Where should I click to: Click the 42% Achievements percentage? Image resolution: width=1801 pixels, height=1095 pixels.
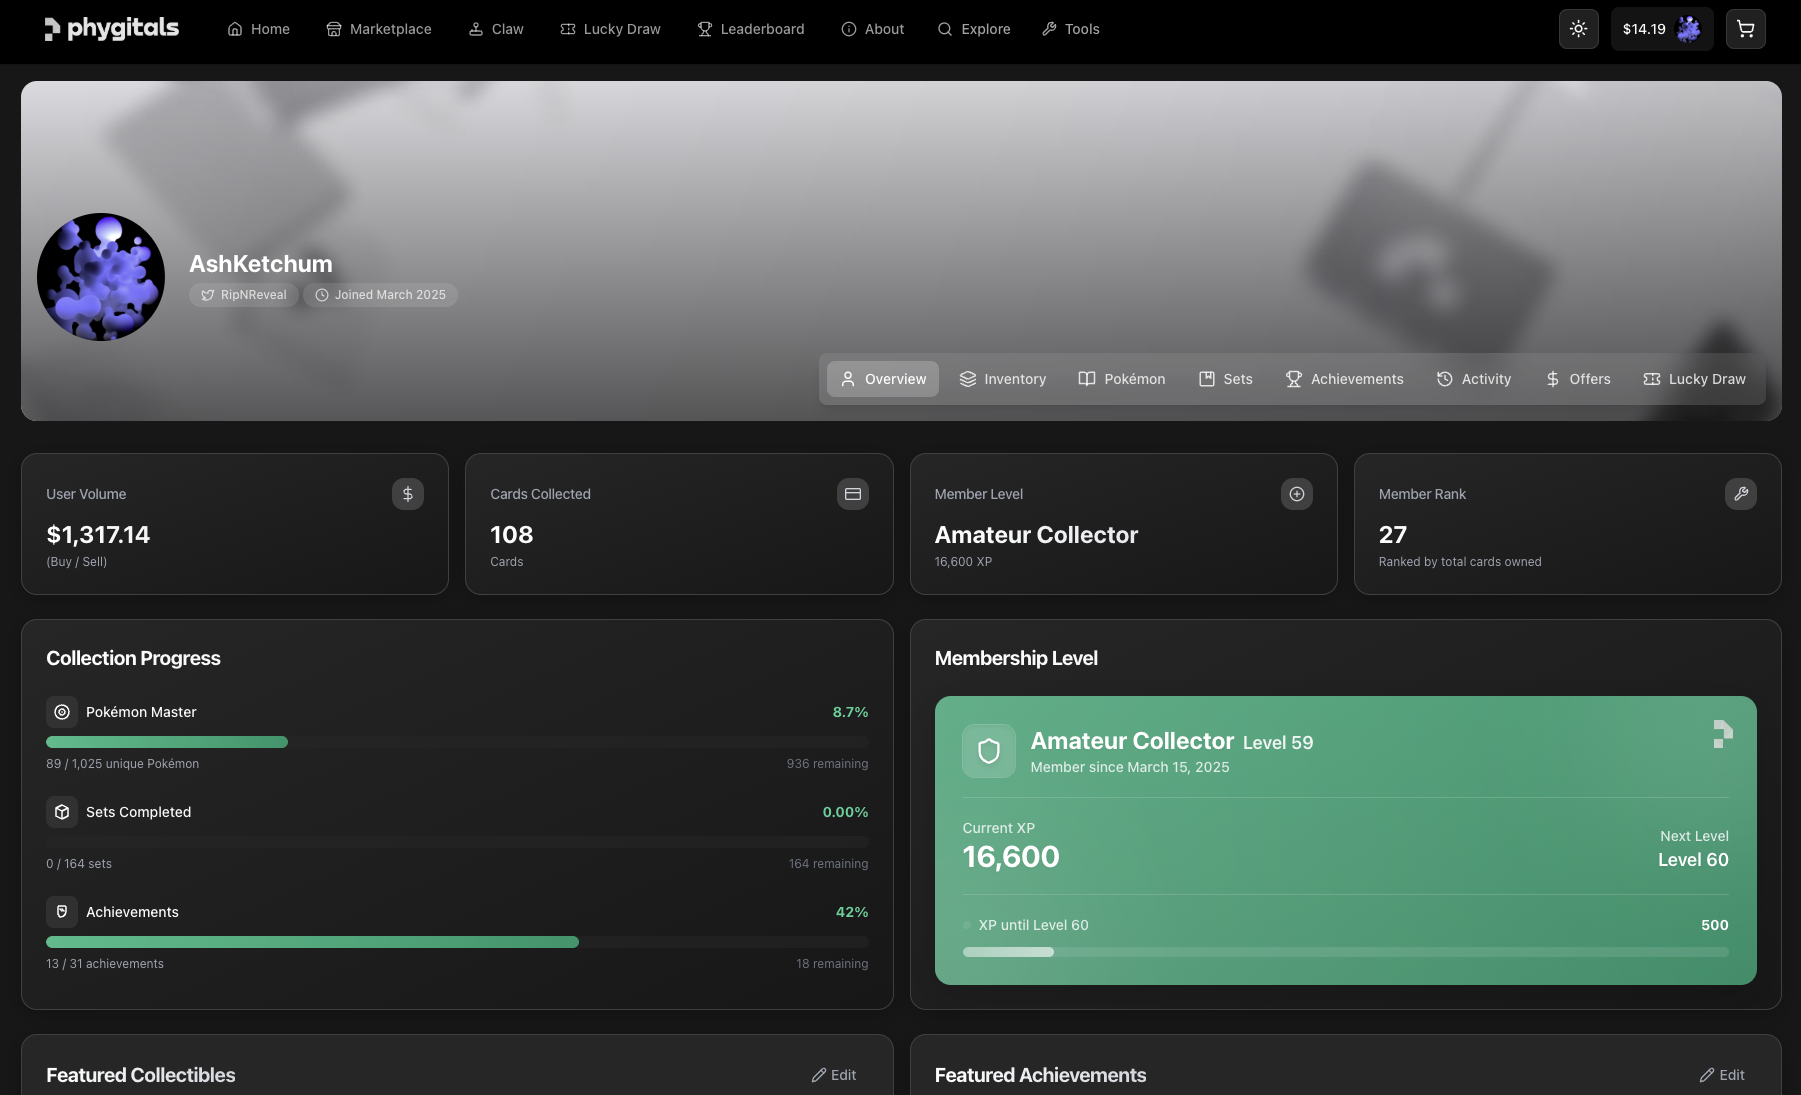click(x=852, y=912)
